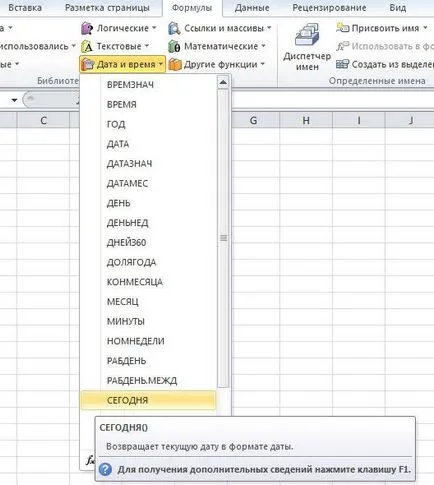Viewport: 434px width, 485px height.
Task: Open the Ссылки и массивы icon
Action: 174,29
